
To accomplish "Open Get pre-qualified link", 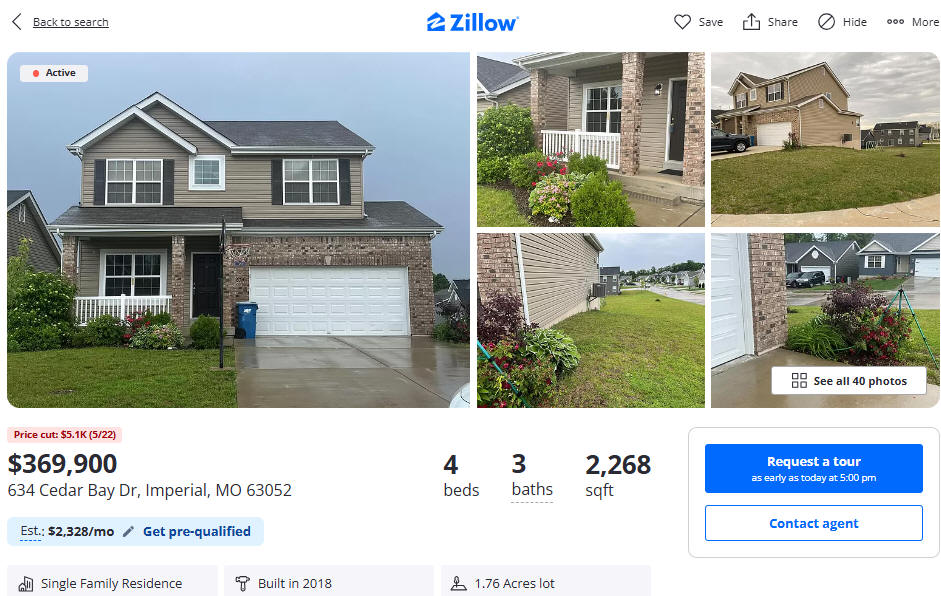I will (197, 532).
